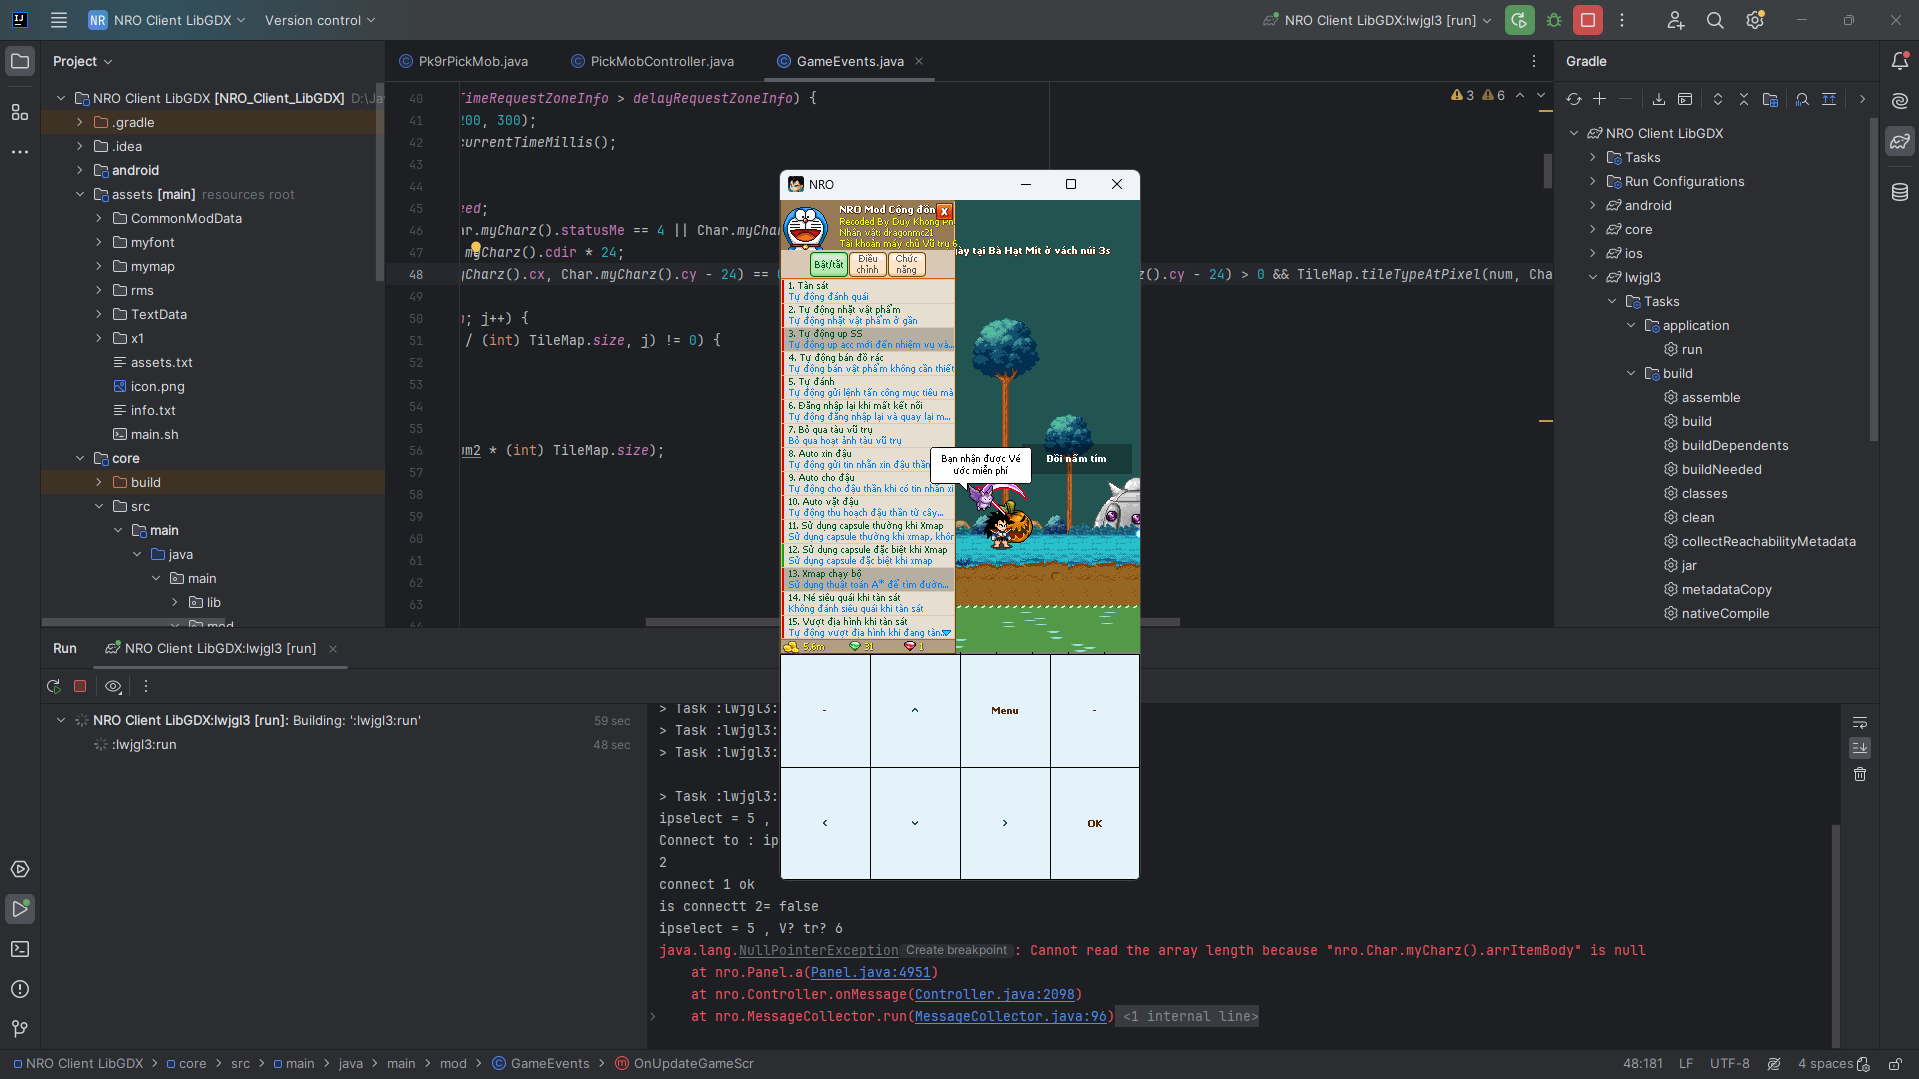Open Search Everywhere magnifier icon
Image resolution: width=1919 pixels, height=1079 pixels.
(x=1715, y=20)
